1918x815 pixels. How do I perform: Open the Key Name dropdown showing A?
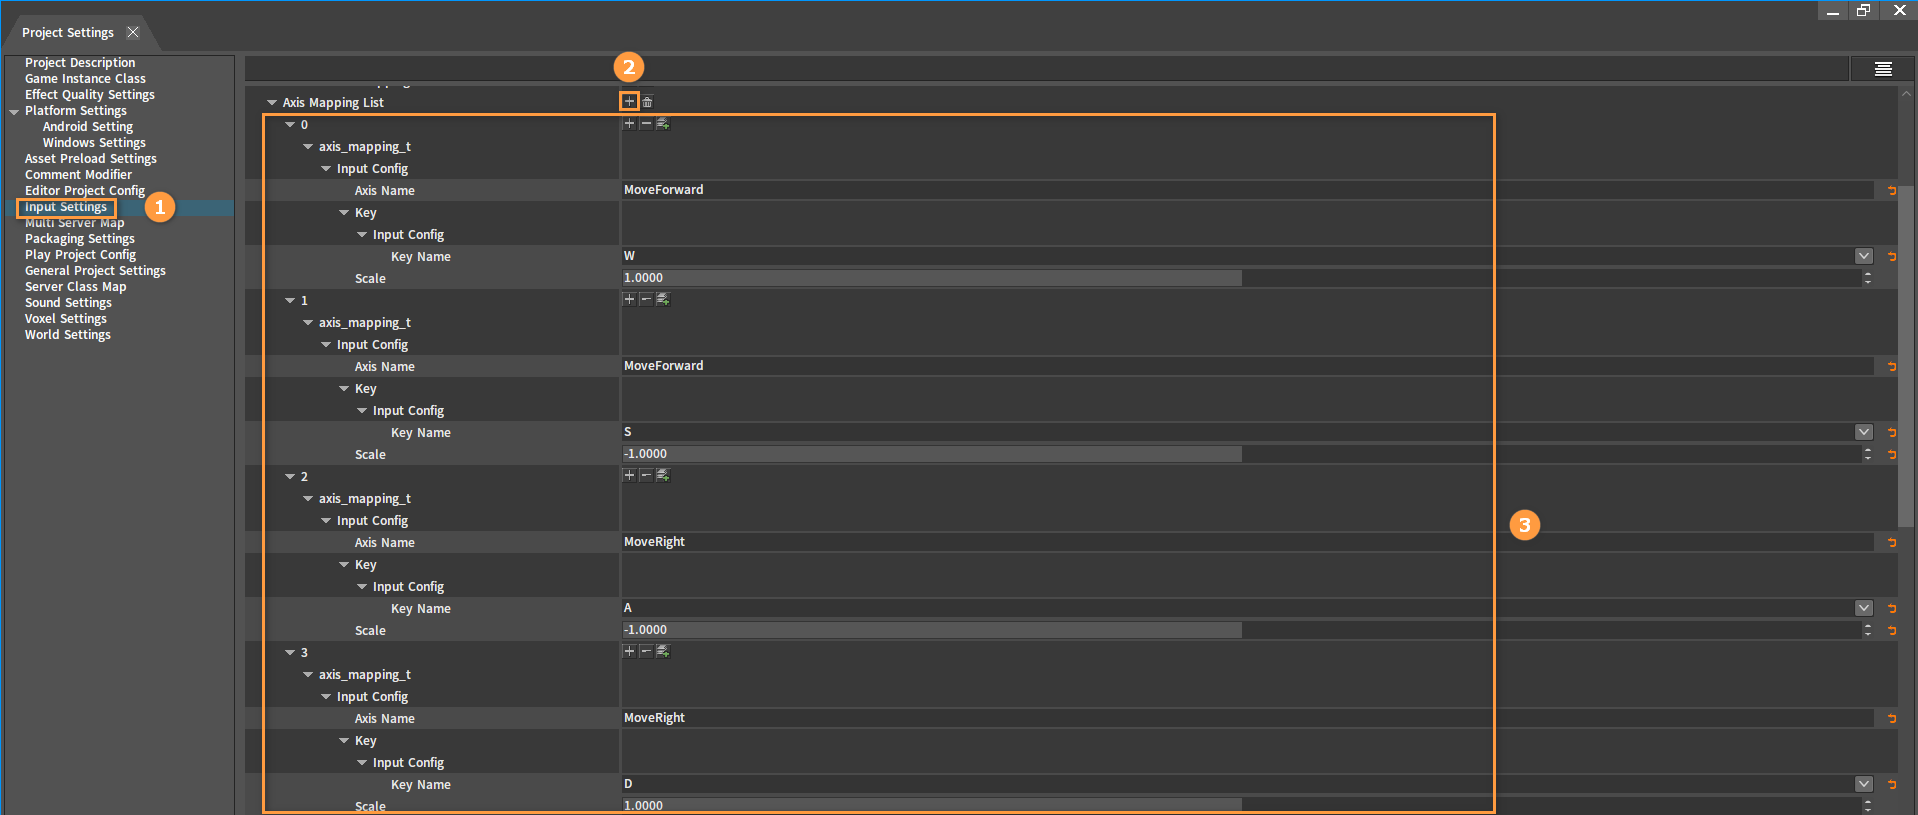point(1863,608)
